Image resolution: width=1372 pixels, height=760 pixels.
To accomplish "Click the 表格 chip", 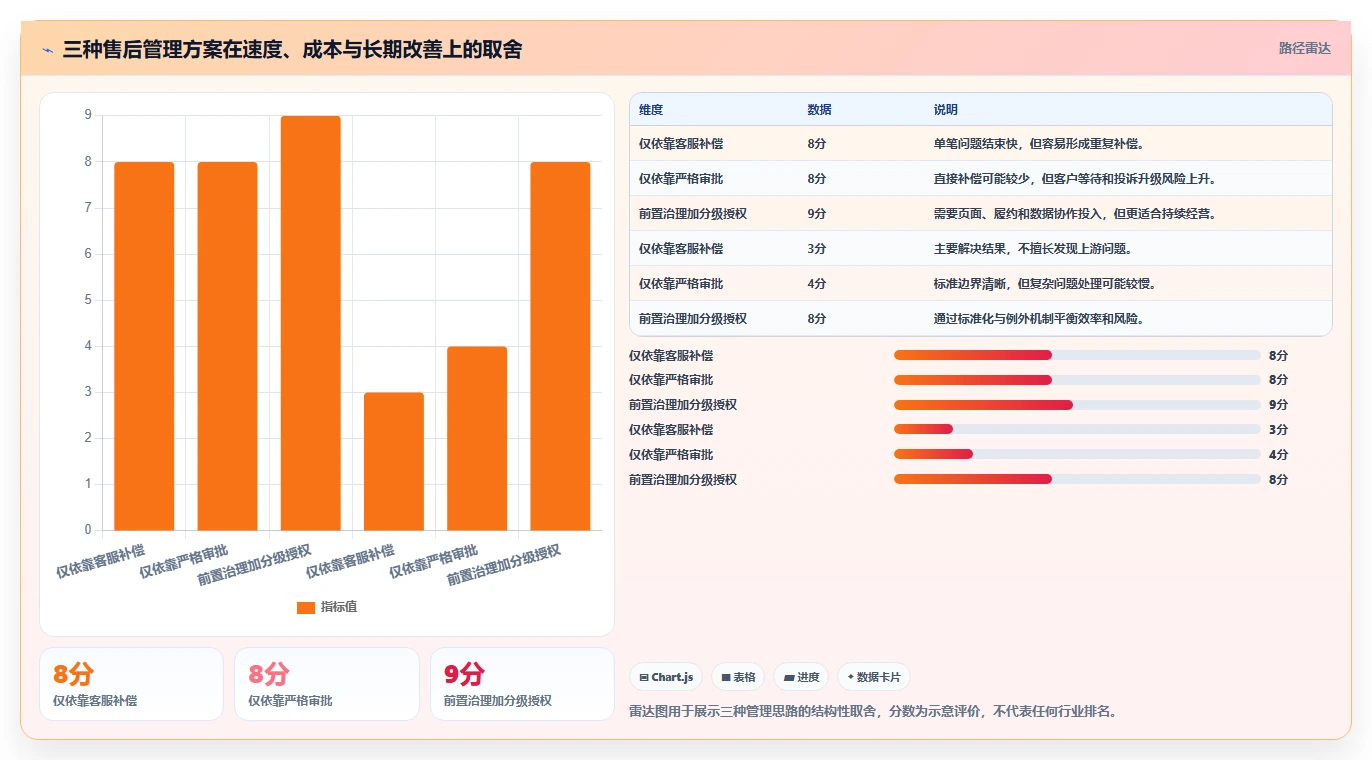I will (738, 677).
